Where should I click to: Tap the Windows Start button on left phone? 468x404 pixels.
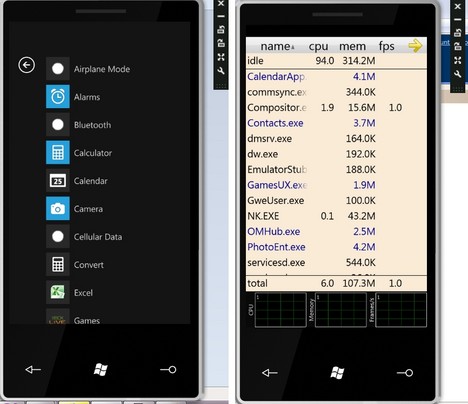100,370
